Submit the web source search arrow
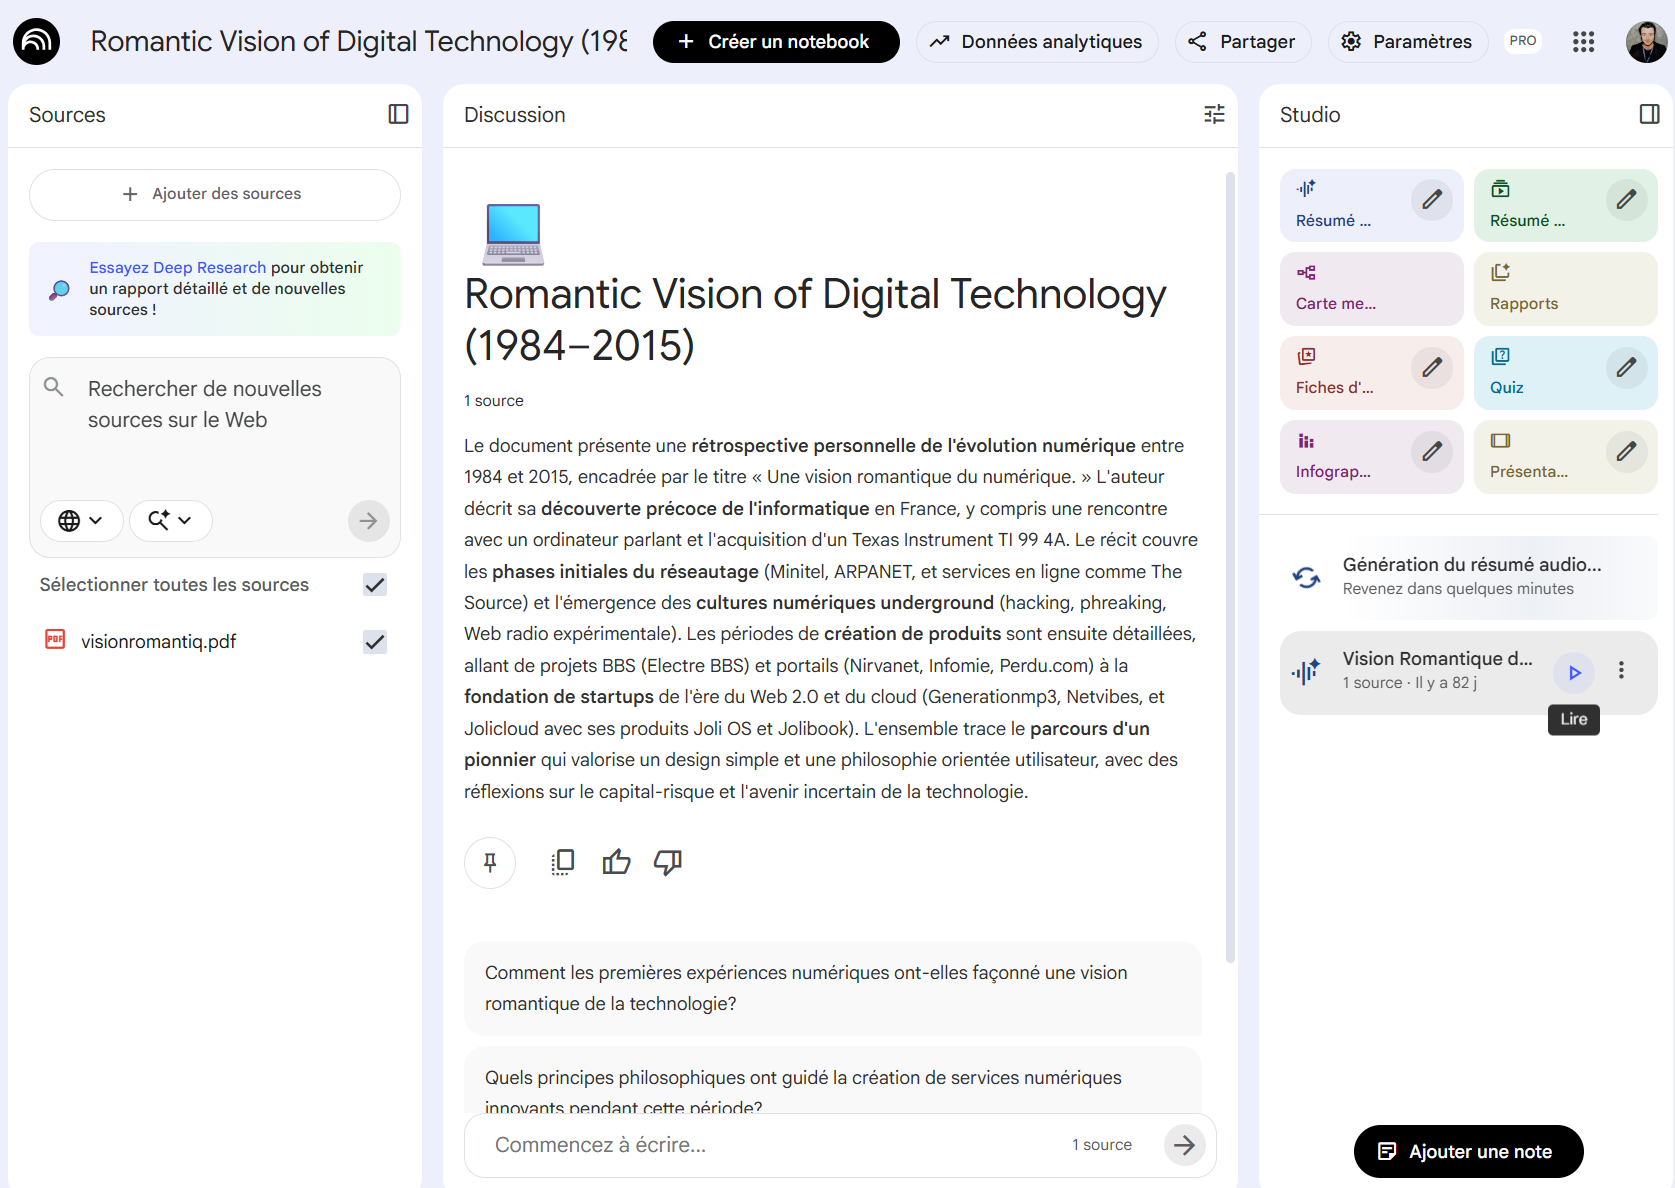The image size is (1675, 1188). click(x=368, y=521)
